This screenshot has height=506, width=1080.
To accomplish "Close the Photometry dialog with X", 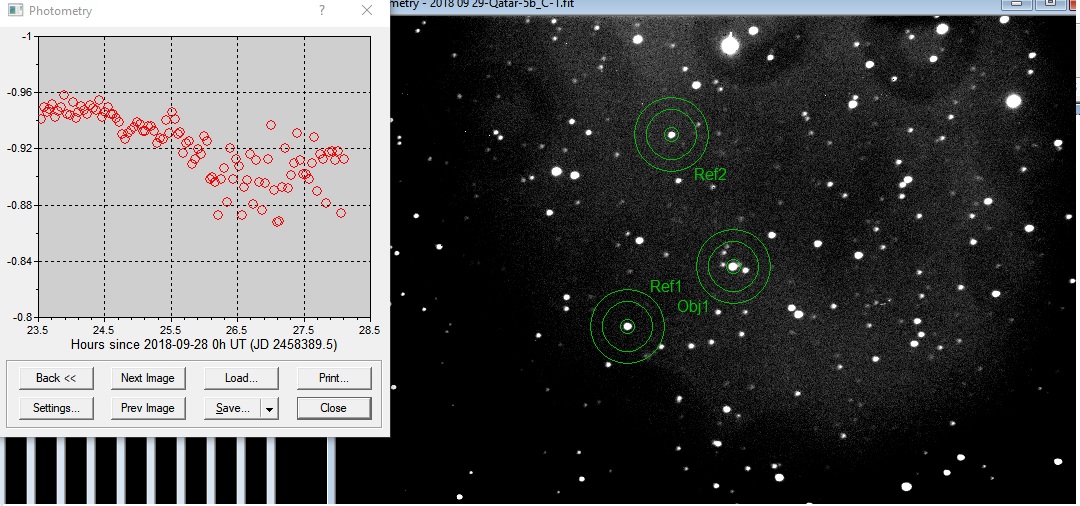I will coord(367,11).
